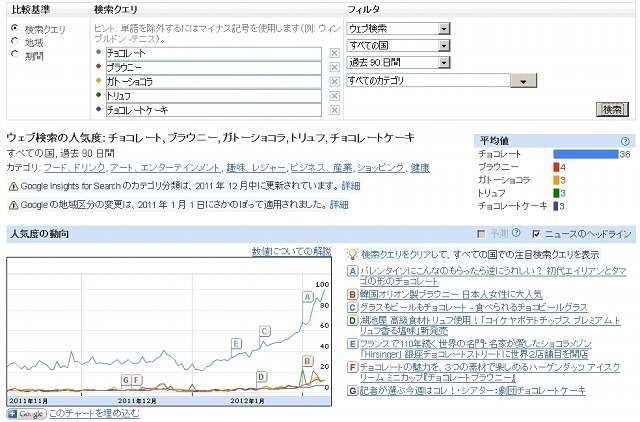Click the red ブラウニー average bar
Viewport: 640px width, 422px height.
click(x=556, y=167)
